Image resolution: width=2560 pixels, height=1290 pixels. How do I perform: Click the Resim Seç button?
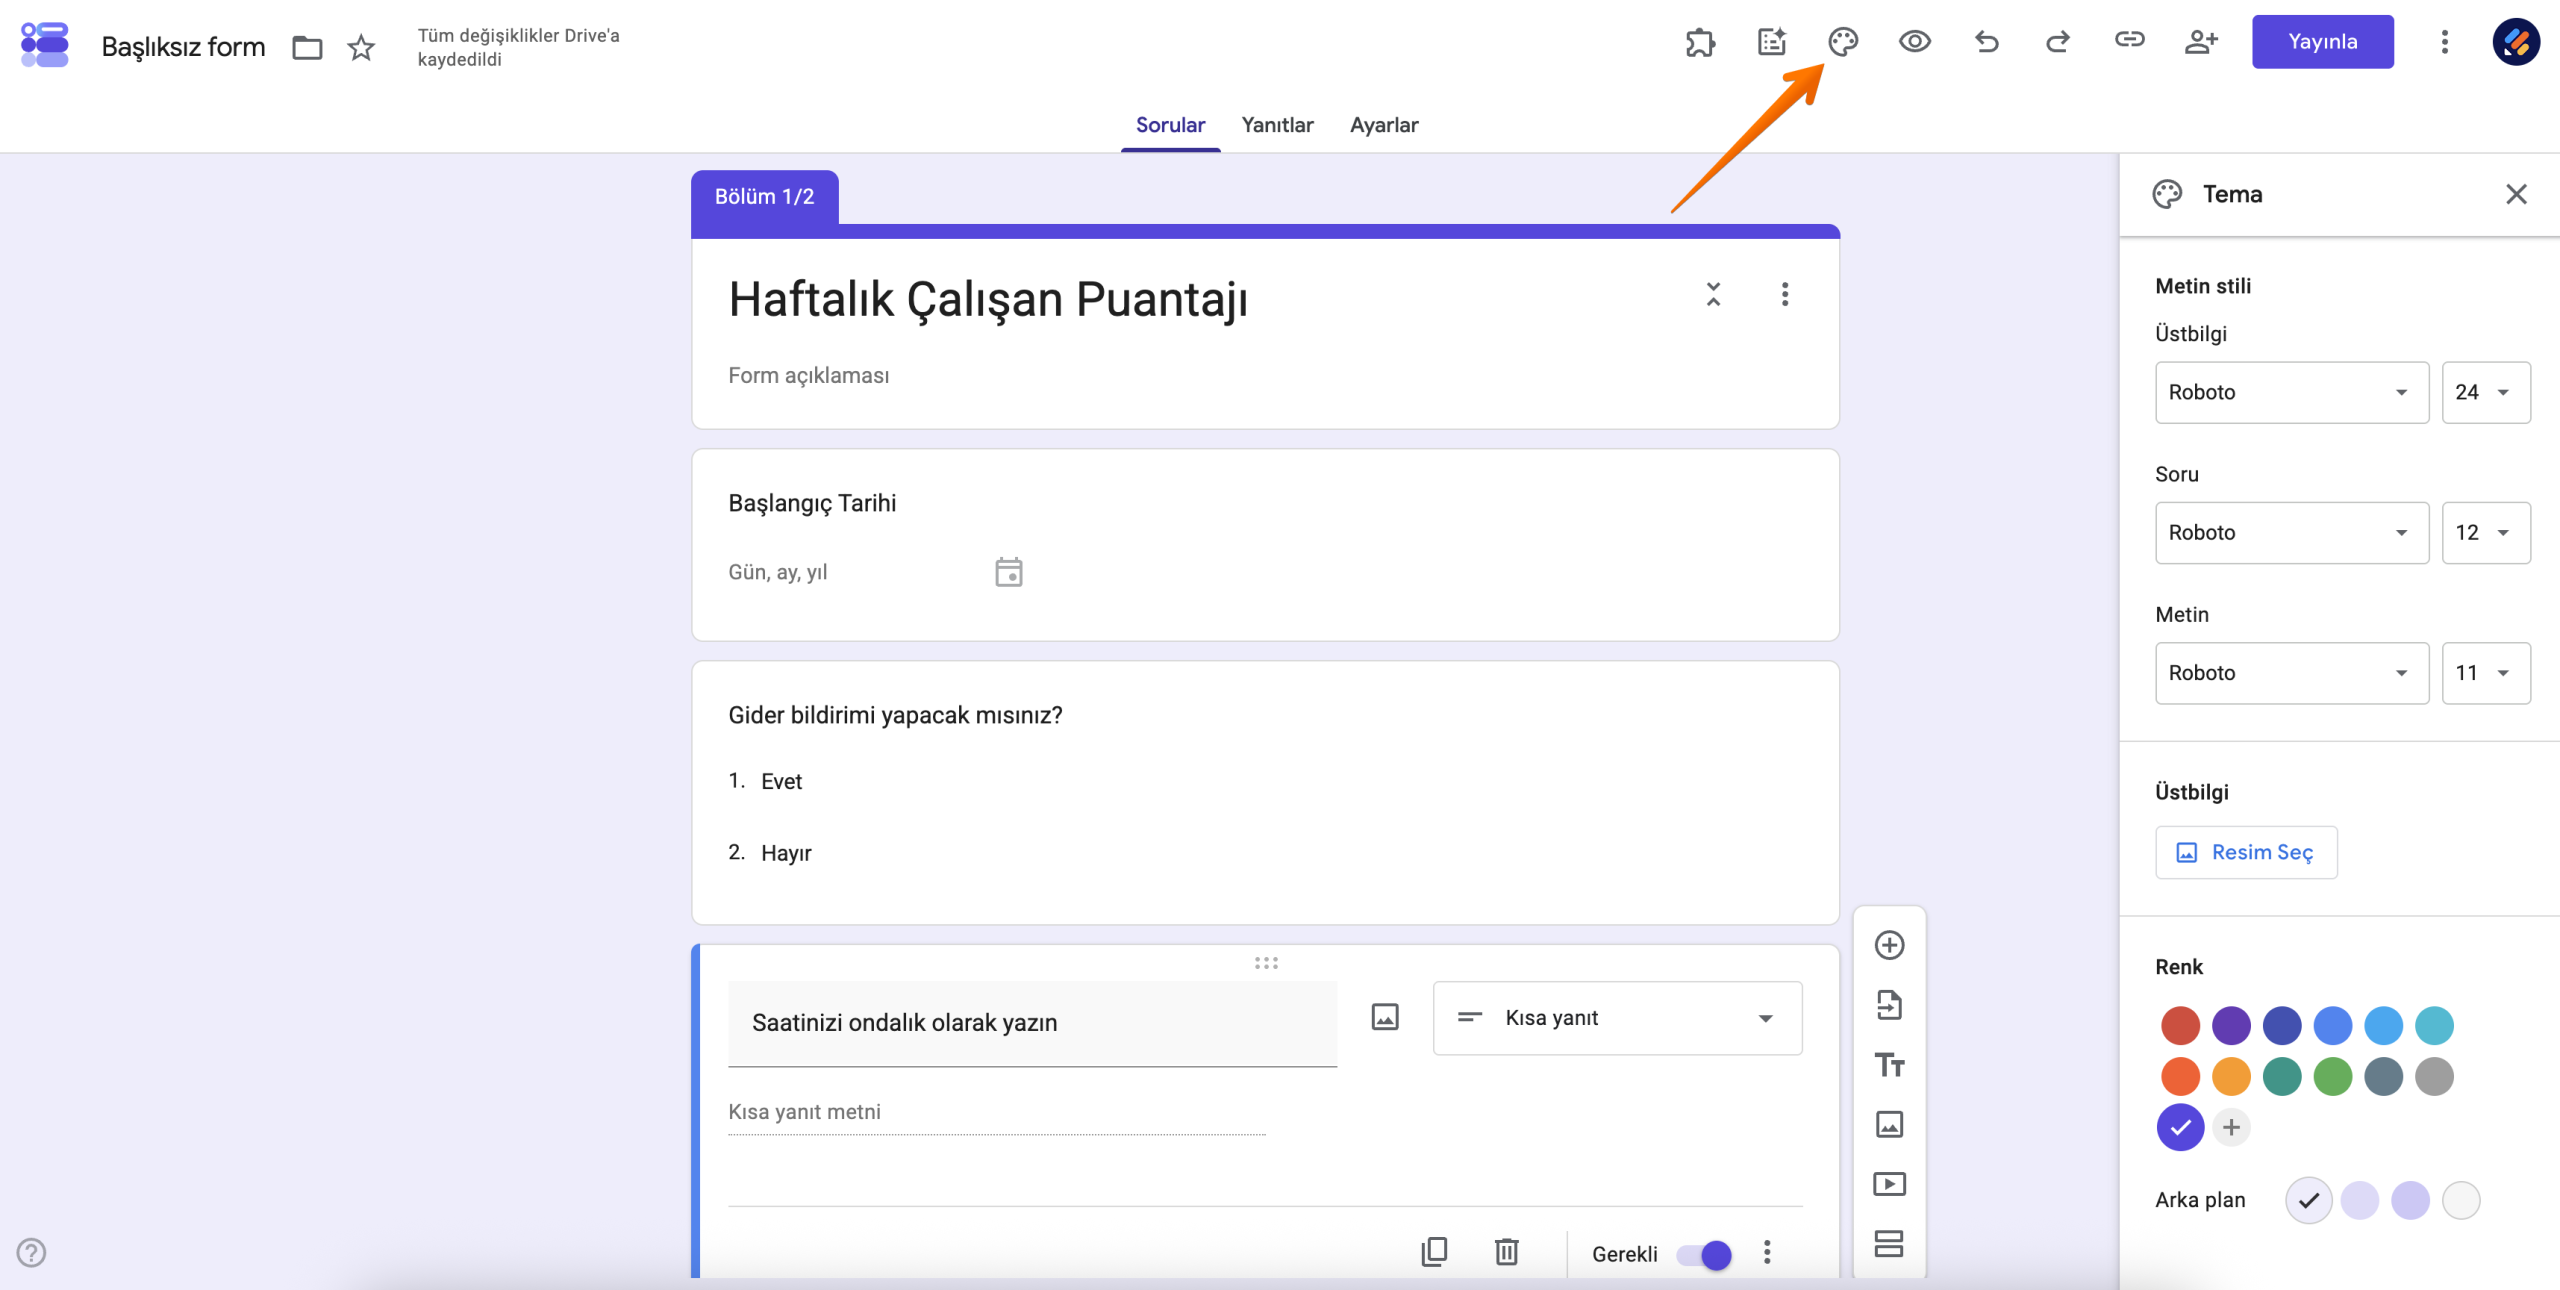(2246, 852)
